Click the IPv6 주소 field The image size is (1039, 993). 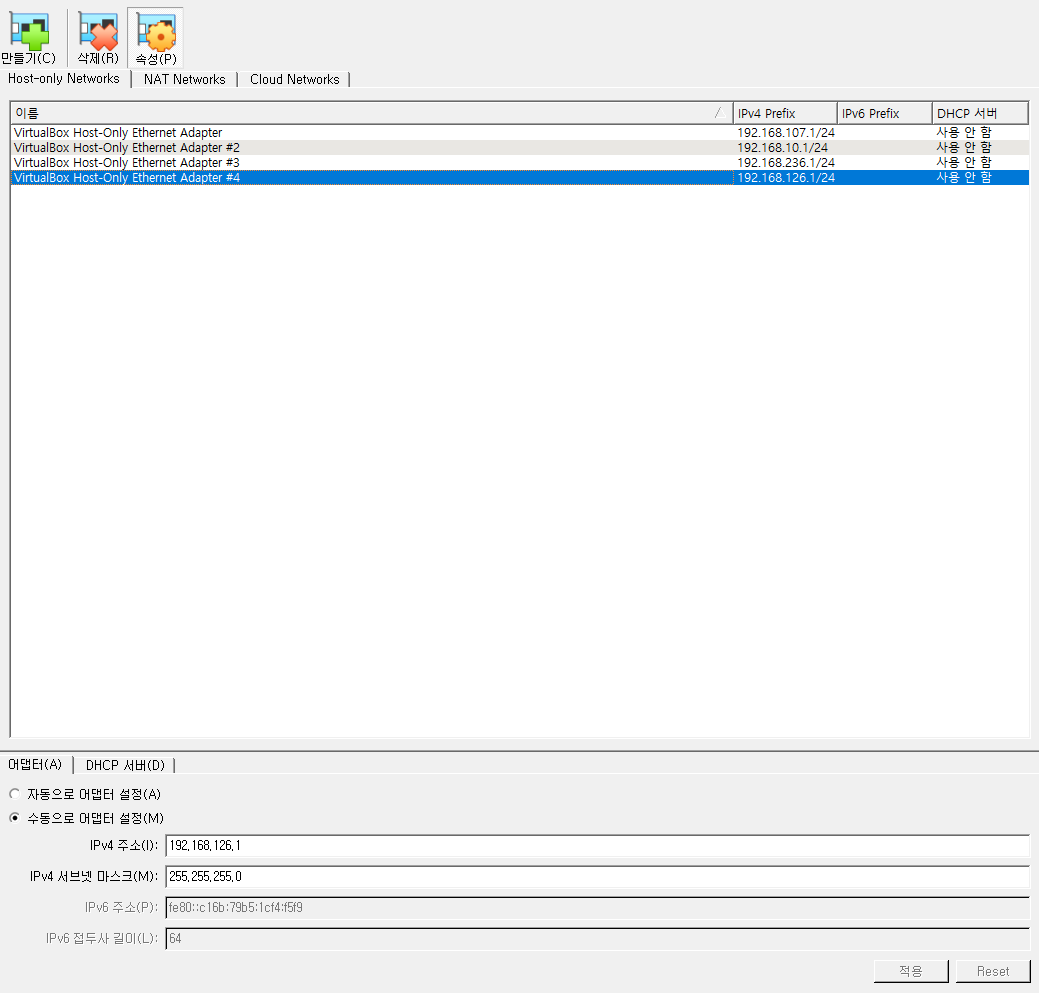point(597,908)
